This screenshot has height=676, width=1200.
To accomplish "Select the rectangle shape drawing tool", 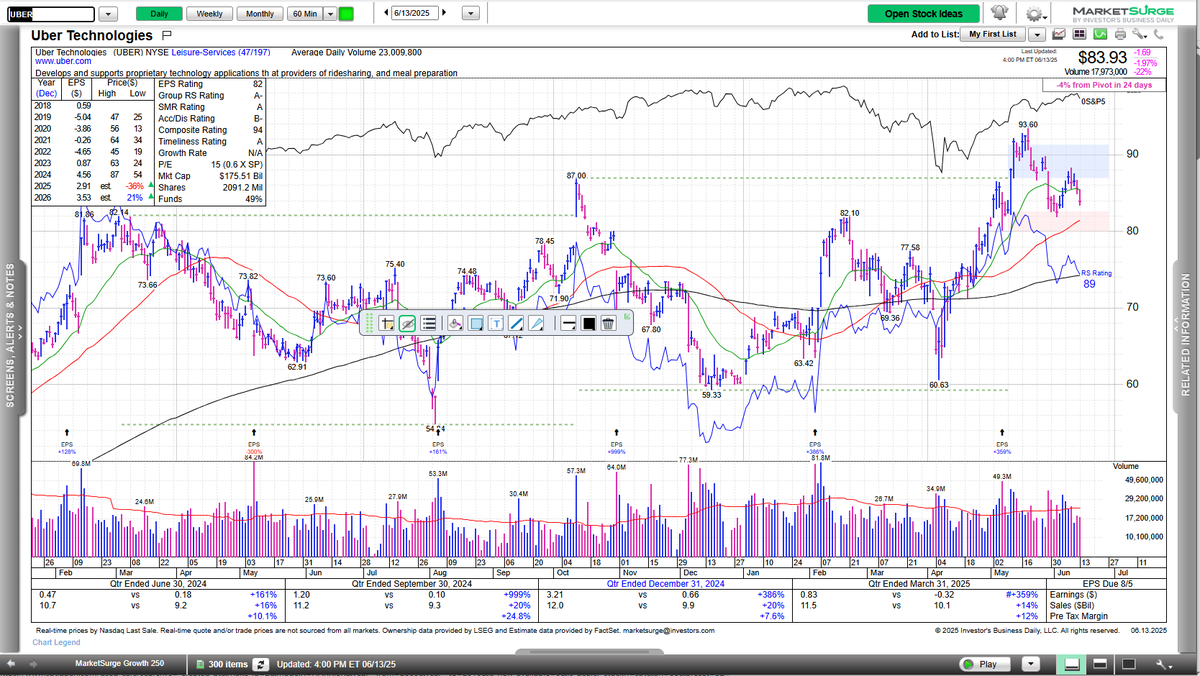I will 475,323.
